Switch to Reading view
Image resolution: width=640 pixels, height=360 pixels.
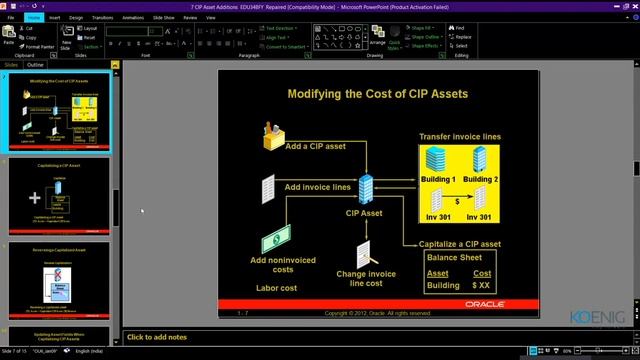(548, 351)
